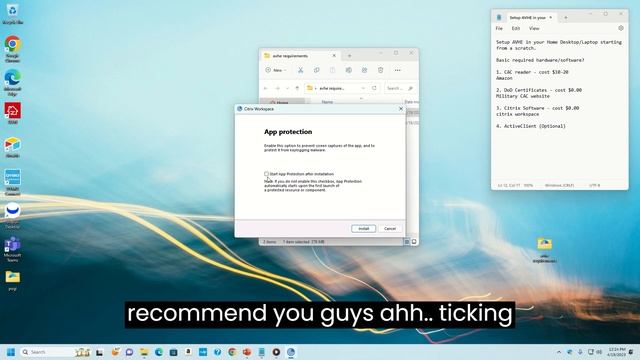Viewport: 640px width, 360px height.
Task: Click the Windows Start button
Action: tap(11, 352)
